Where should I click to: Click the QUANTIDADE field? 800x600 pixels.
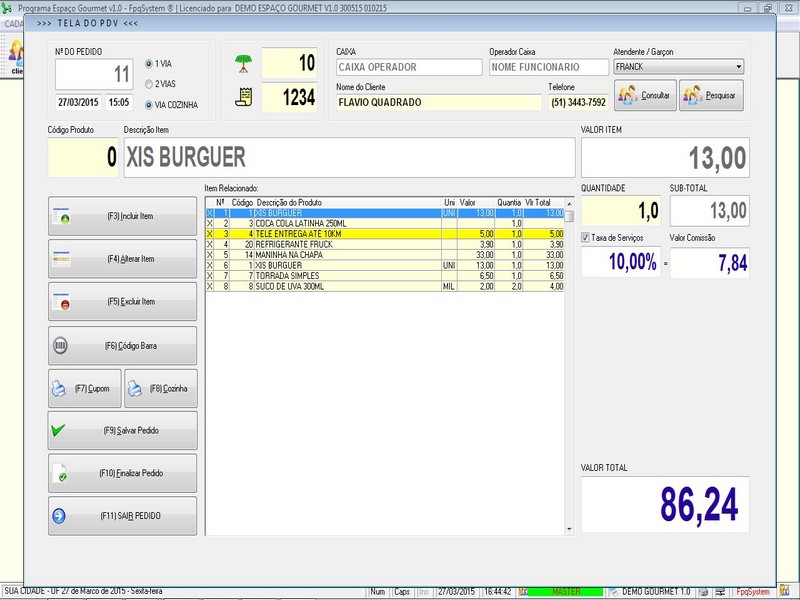pyautogui.click(x=621, y=211)
